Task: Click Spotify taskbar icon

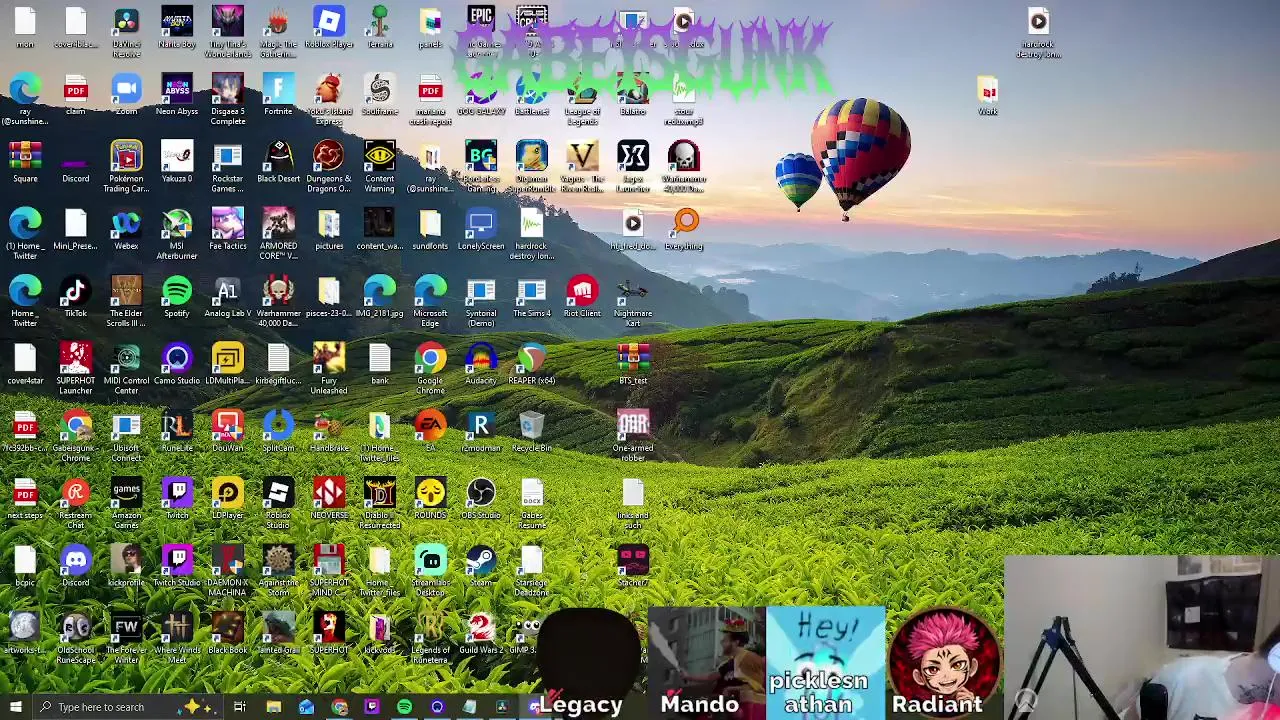Action: 404,707
